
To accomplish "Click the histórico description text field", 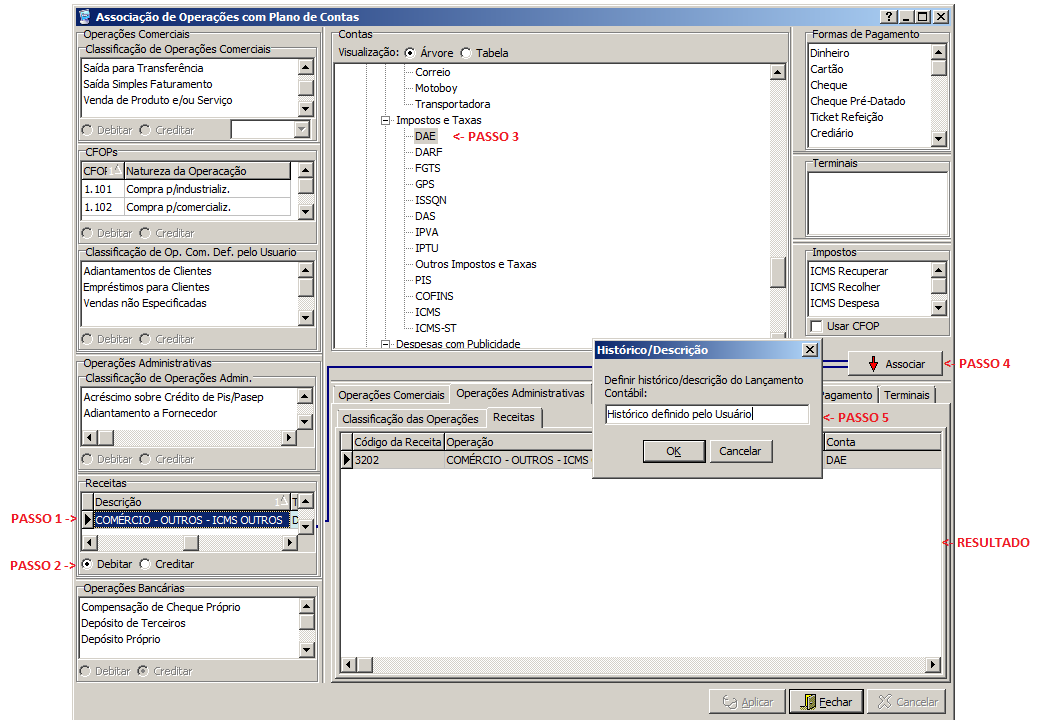I will (x=706, y=414).
